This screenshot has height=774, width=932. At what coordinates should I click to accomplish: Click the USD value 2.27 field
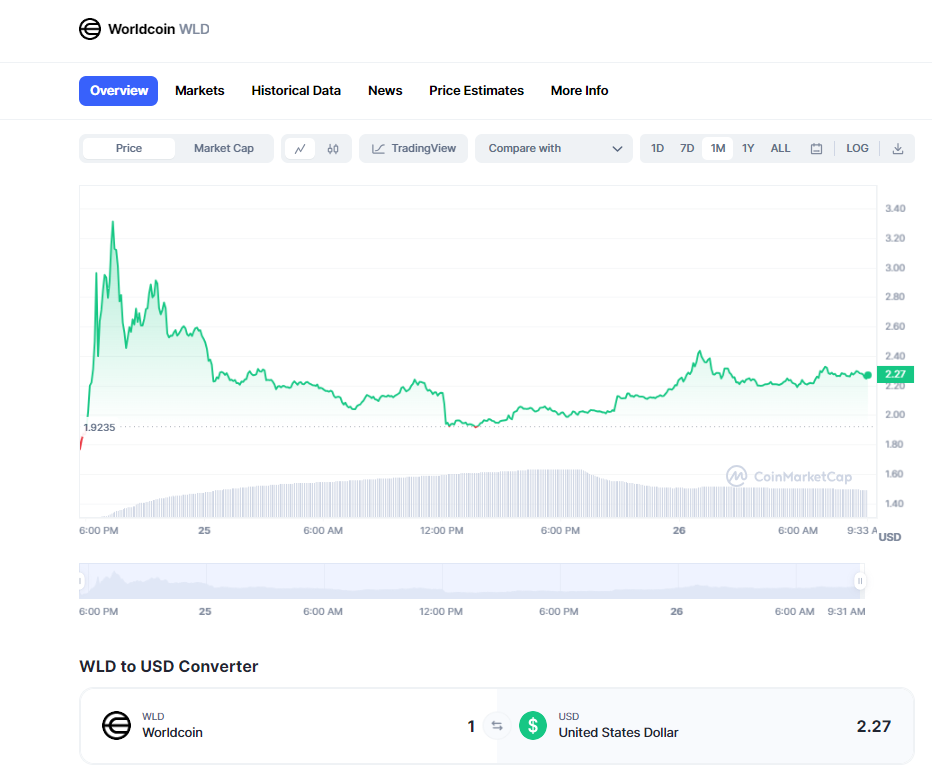point(874,726)
